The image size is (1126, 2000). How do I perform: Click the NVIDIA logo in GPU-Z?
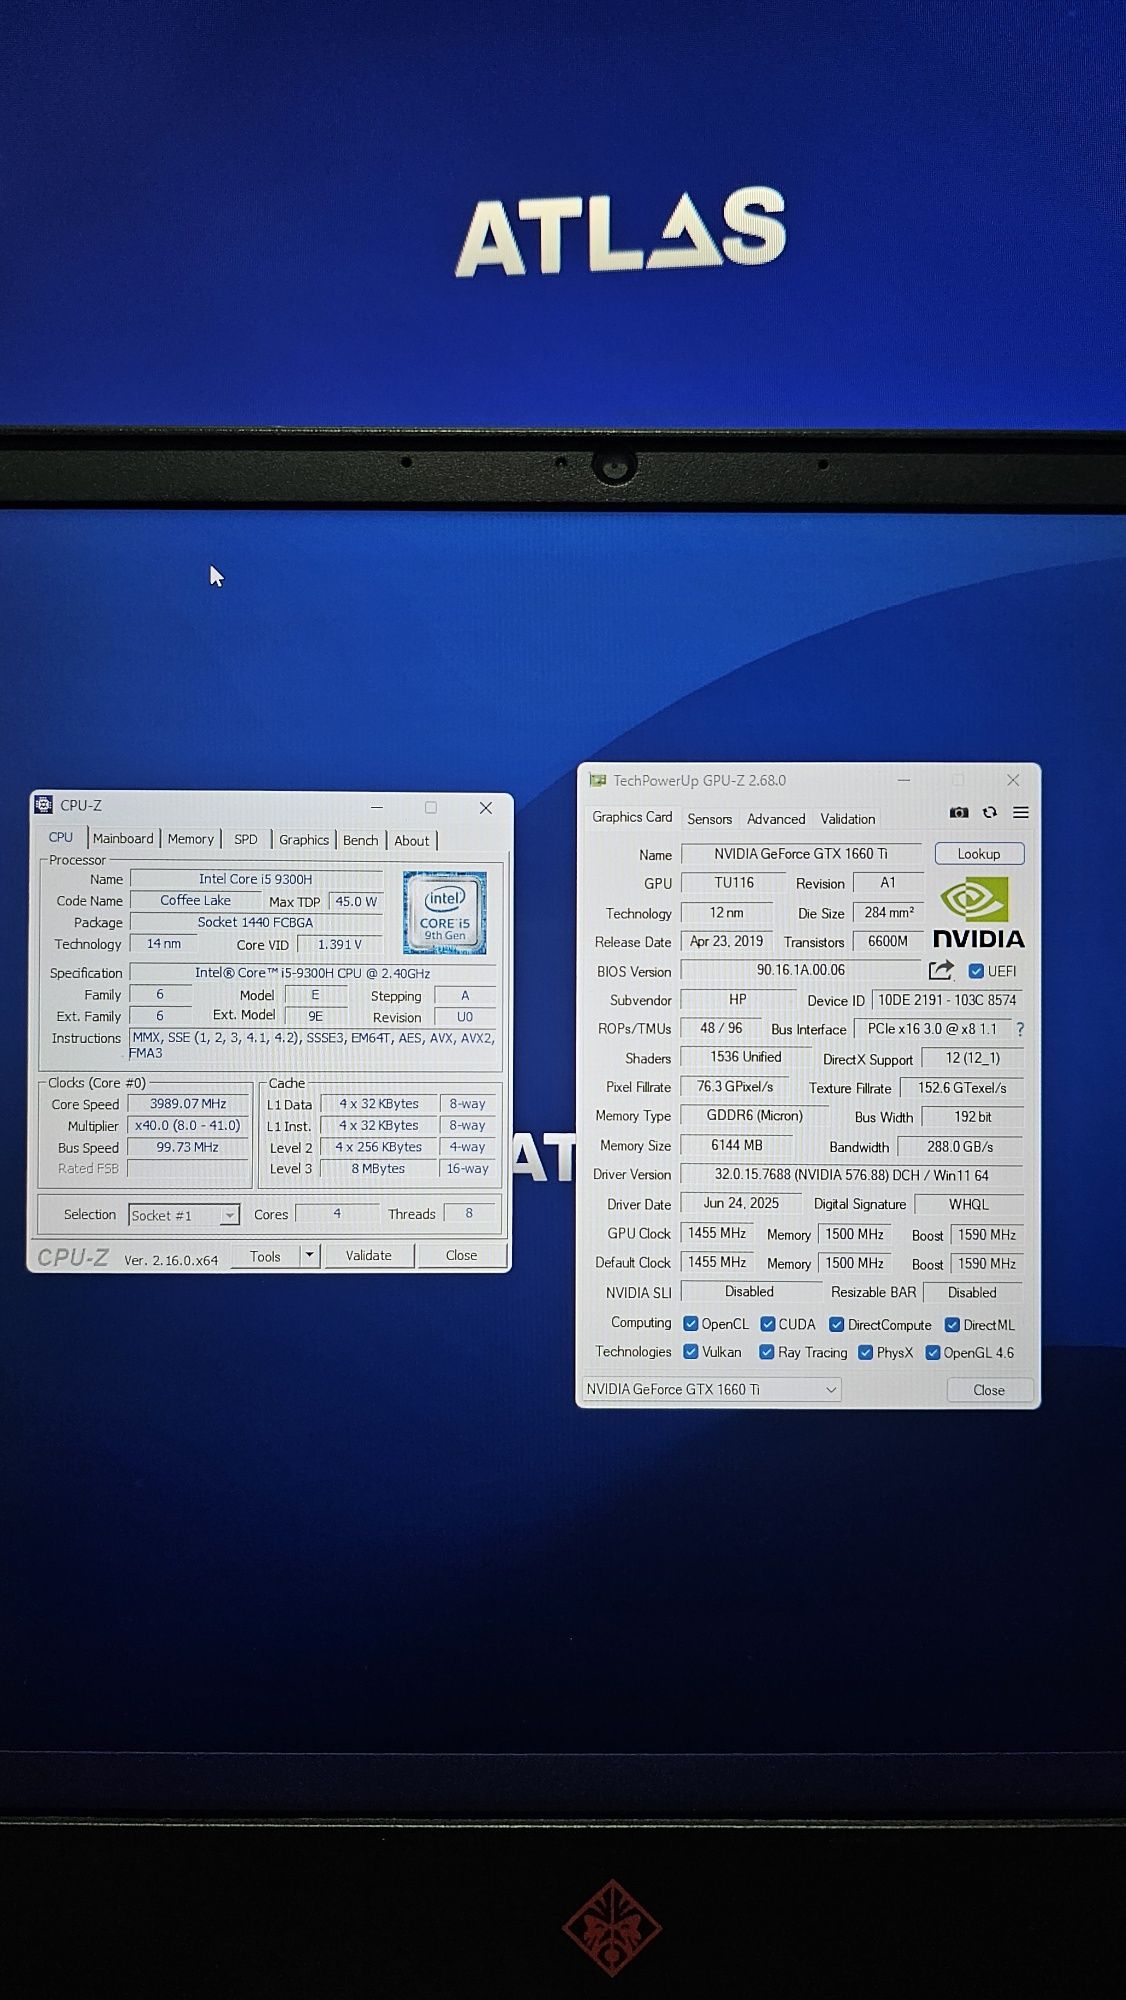(x=977, y=912)
